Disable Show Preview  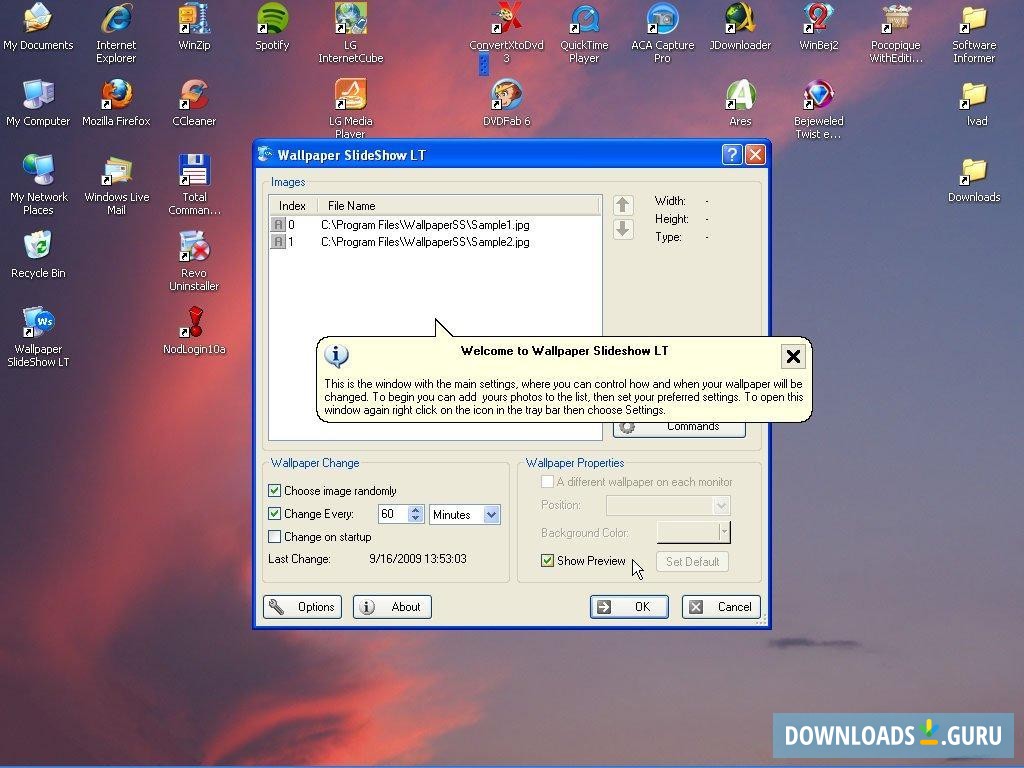[547, 561]
